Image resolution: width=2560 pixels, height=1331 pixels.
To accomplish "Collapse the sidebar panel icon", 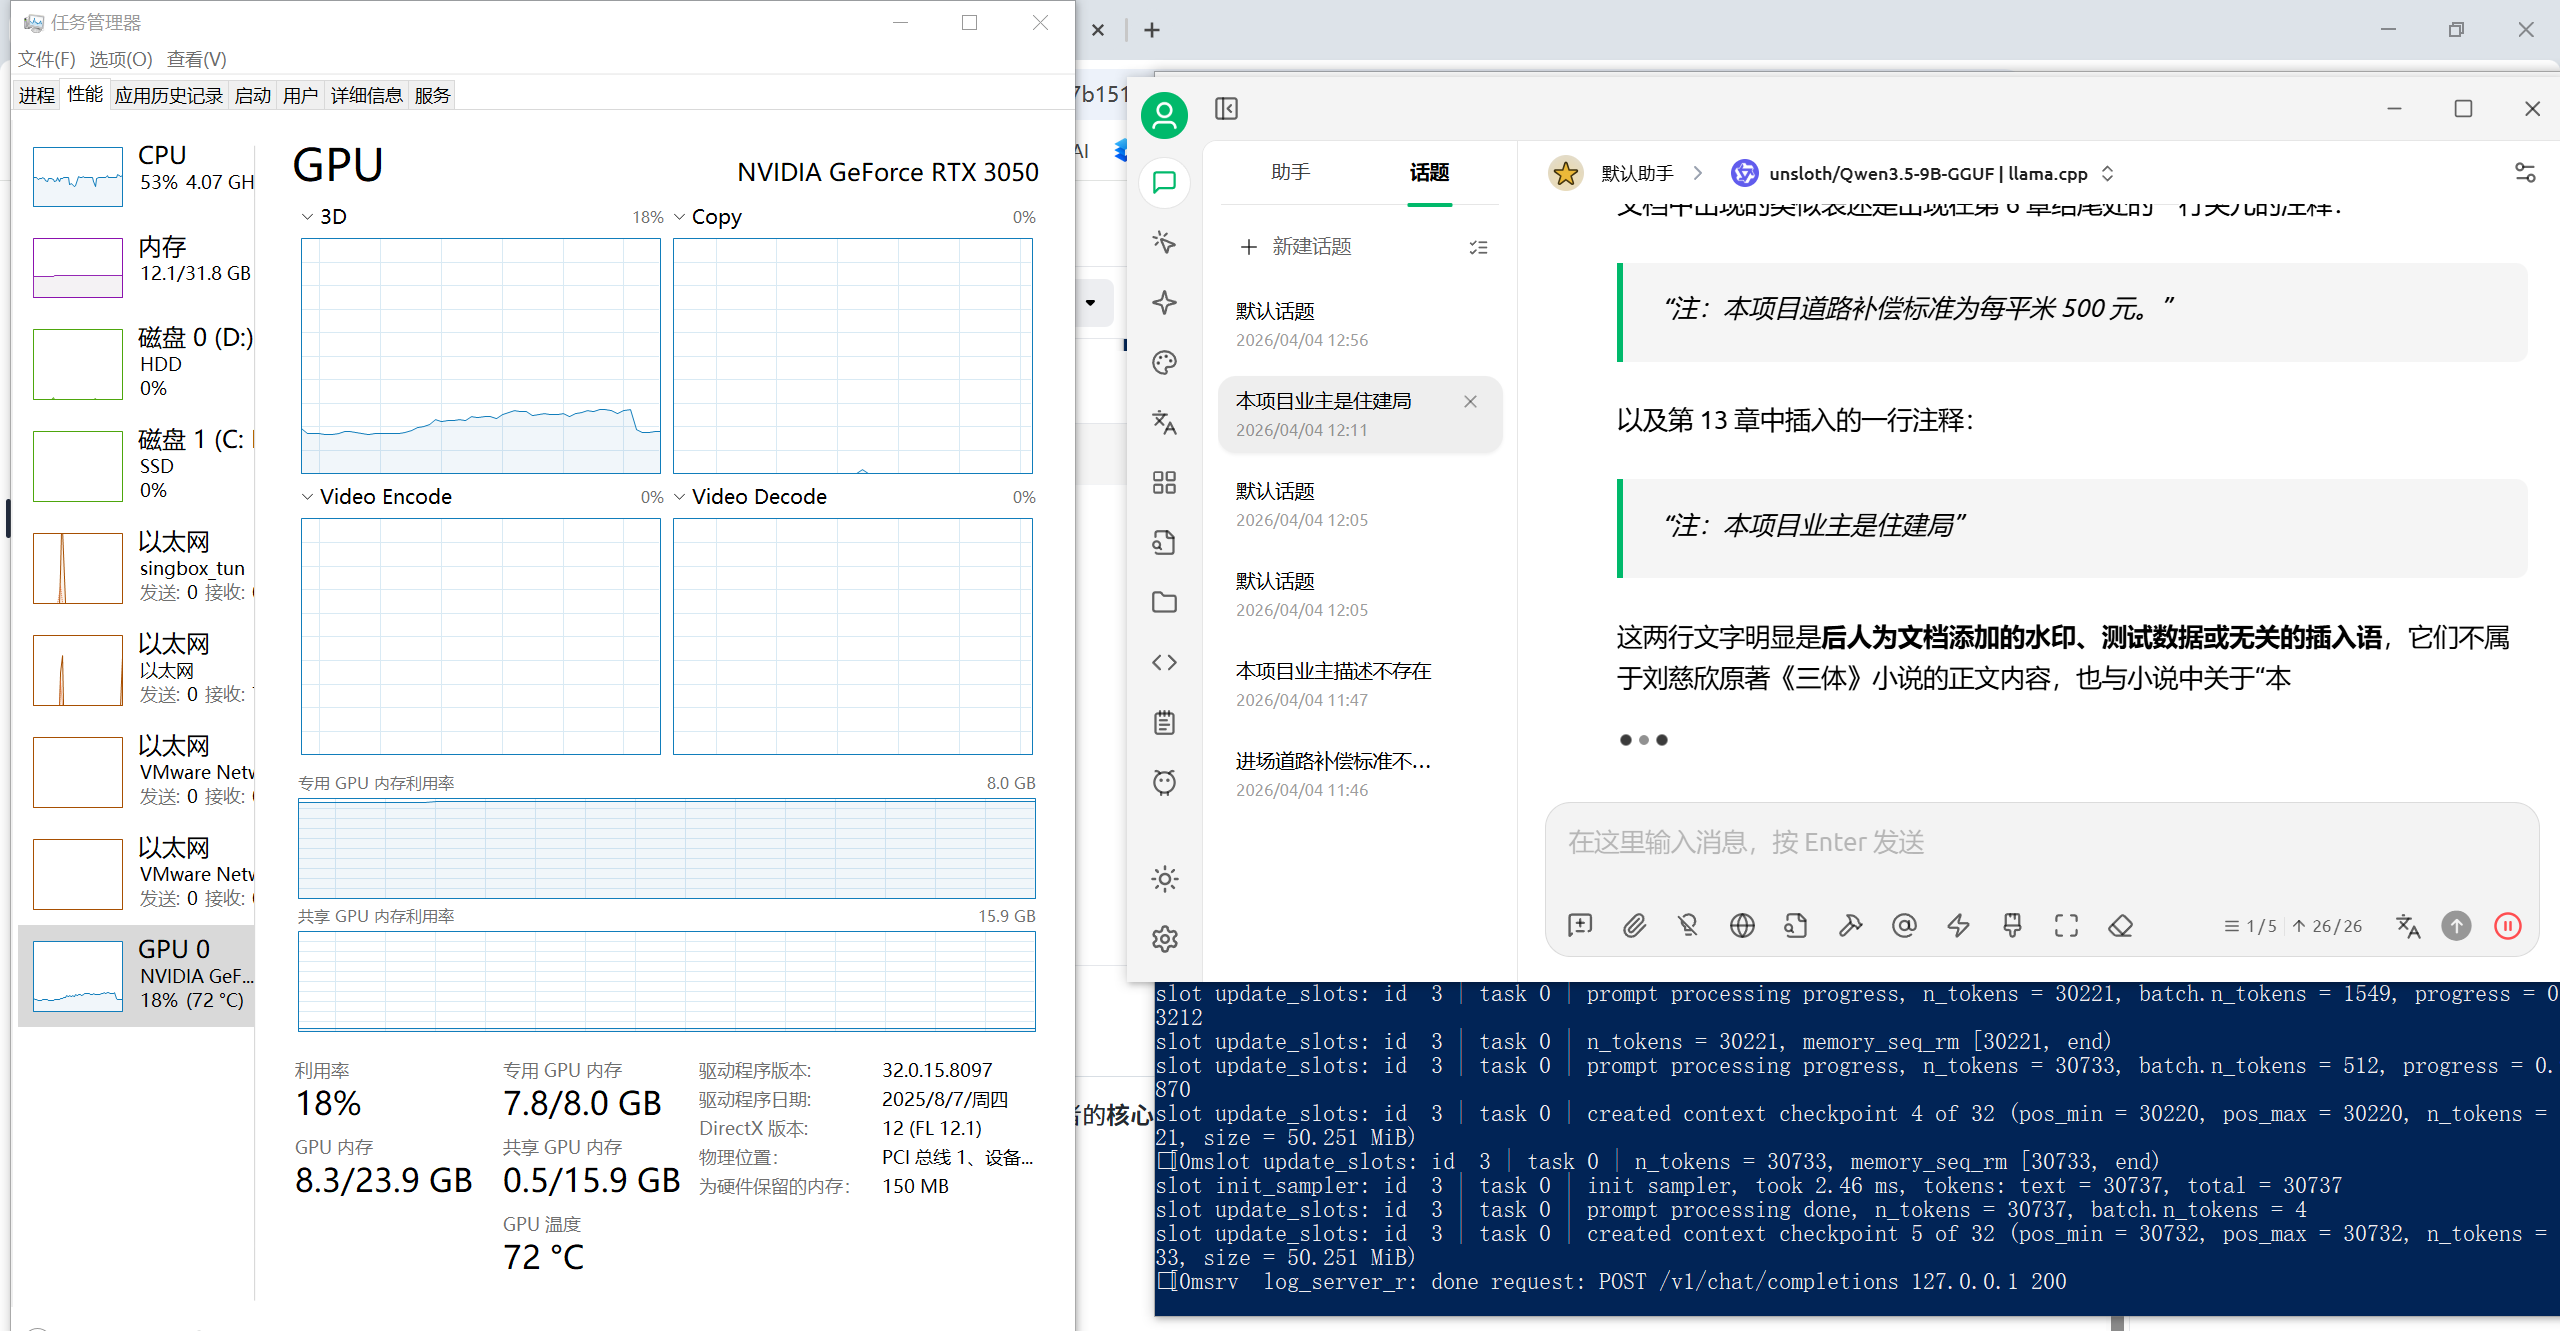I will (1226, 109).
